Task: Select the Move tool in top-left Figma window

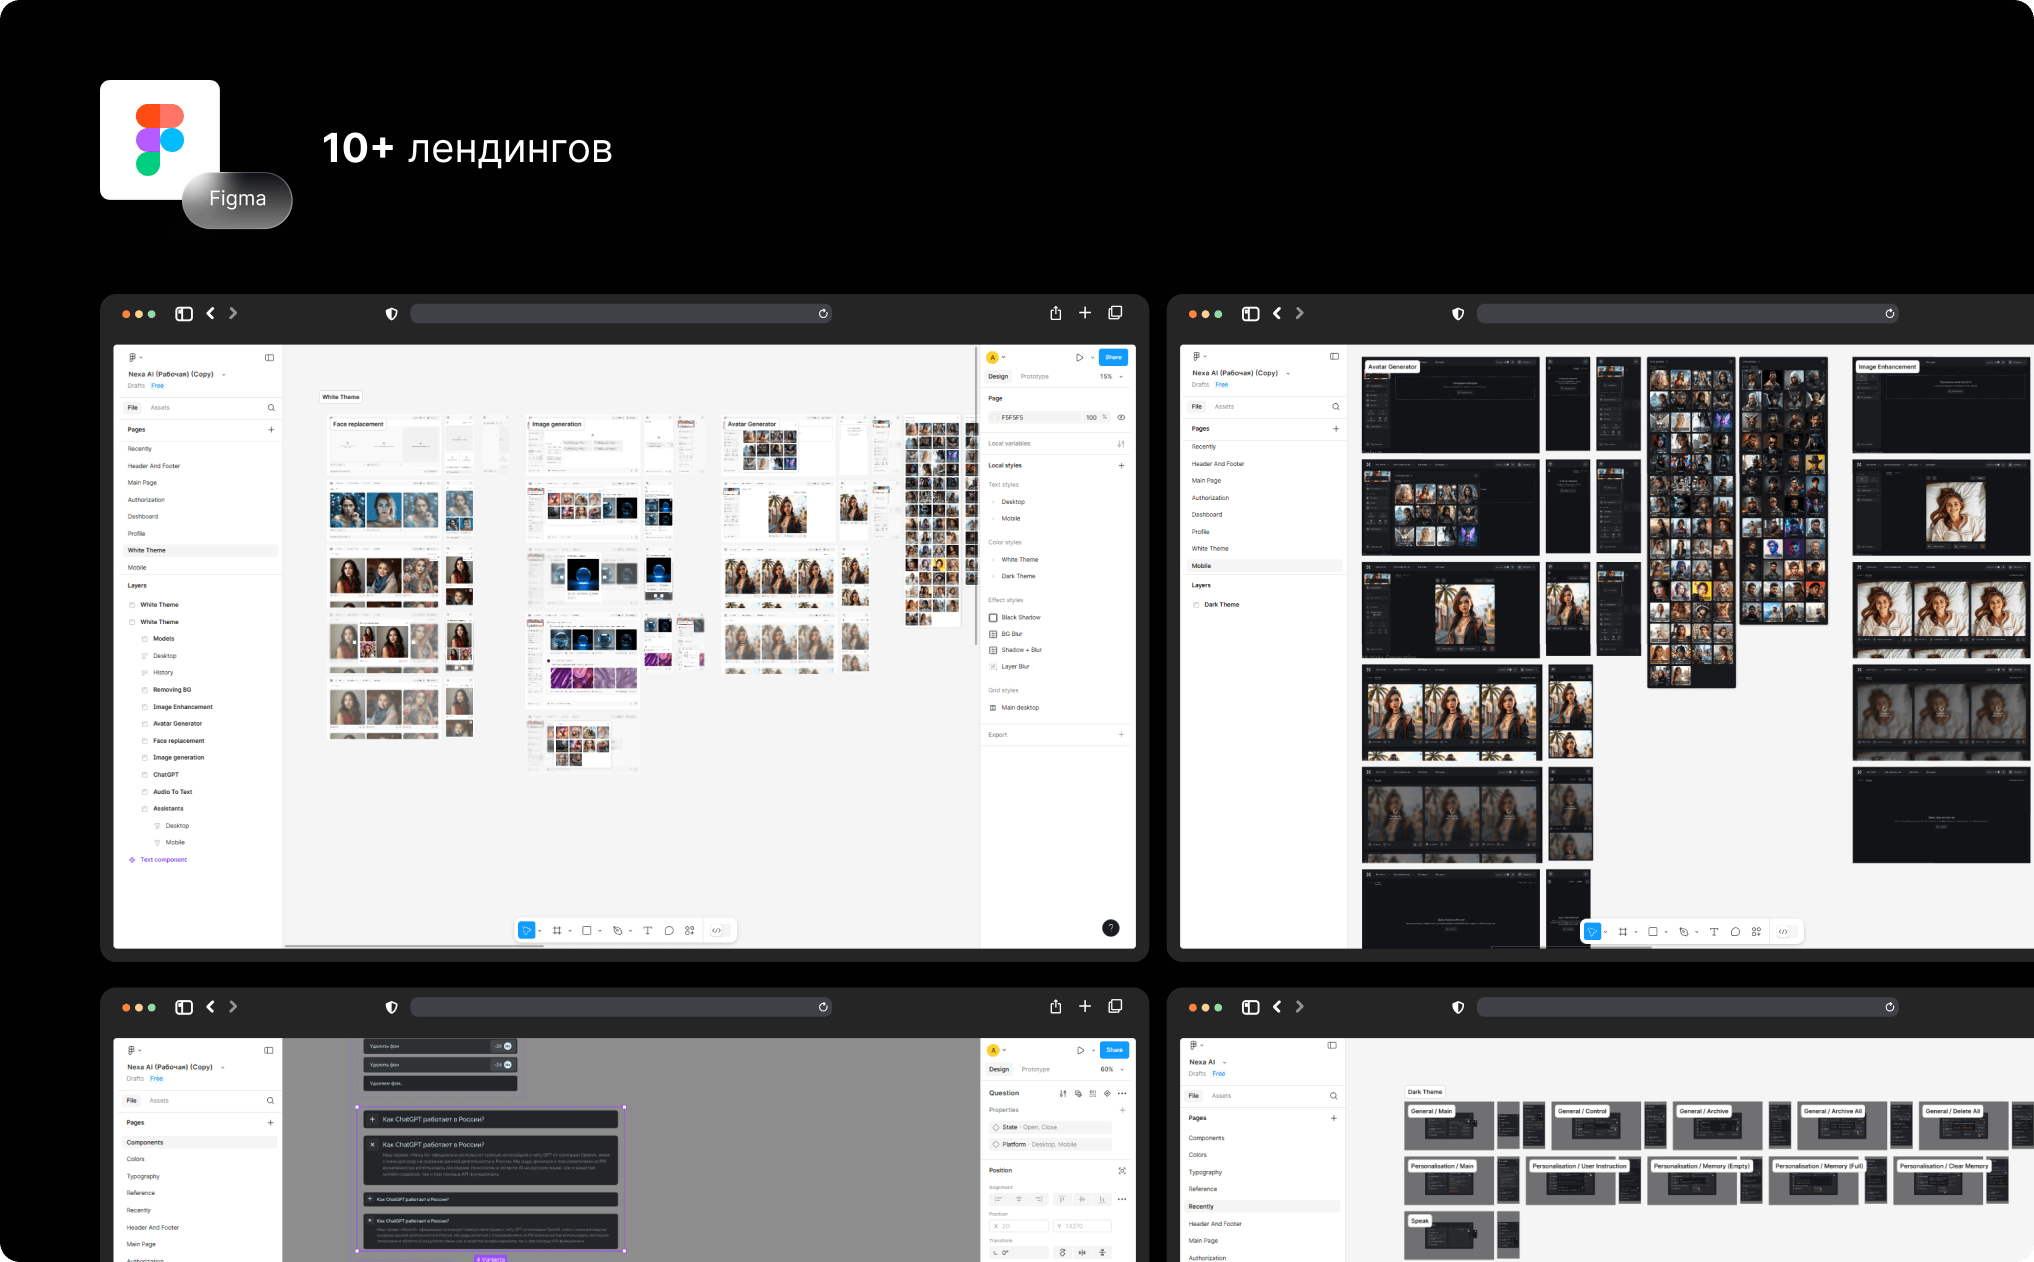Action: point(526,931)
